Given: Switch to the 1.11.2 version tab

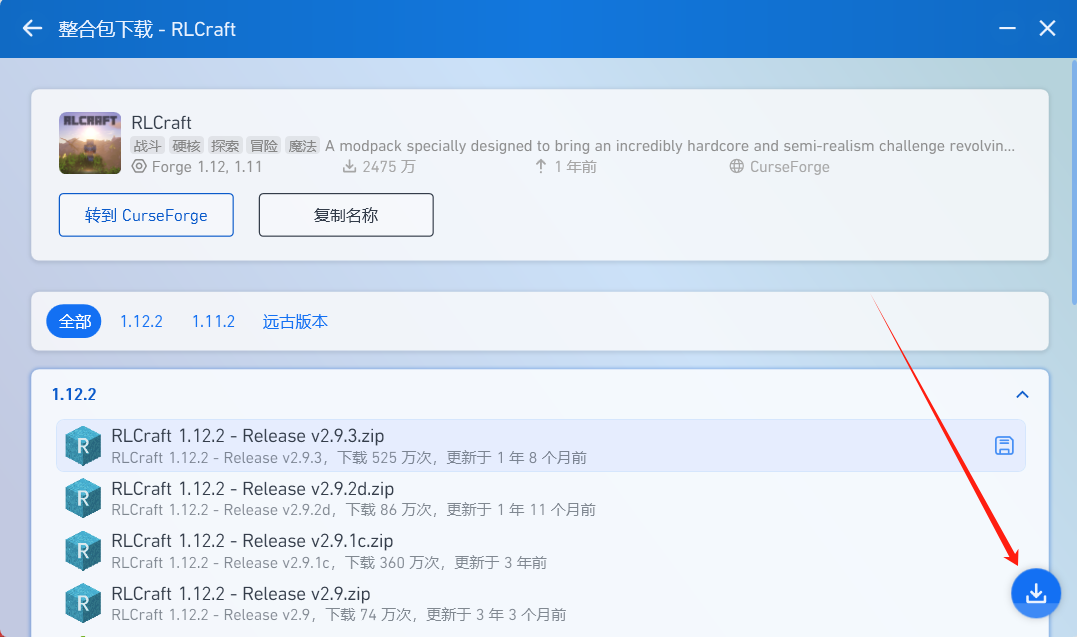Looking at the screenshot, I should [213, 321].
